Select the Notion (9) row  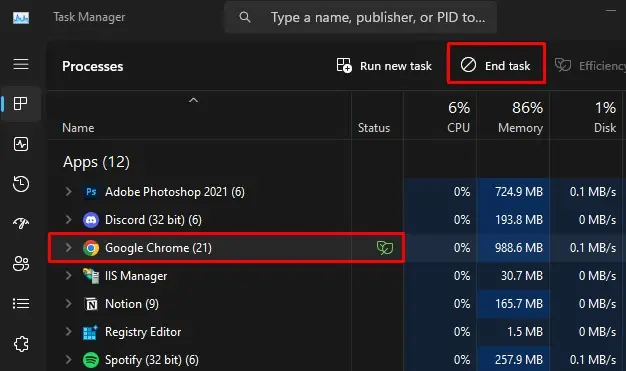click(x=336, y=304)
